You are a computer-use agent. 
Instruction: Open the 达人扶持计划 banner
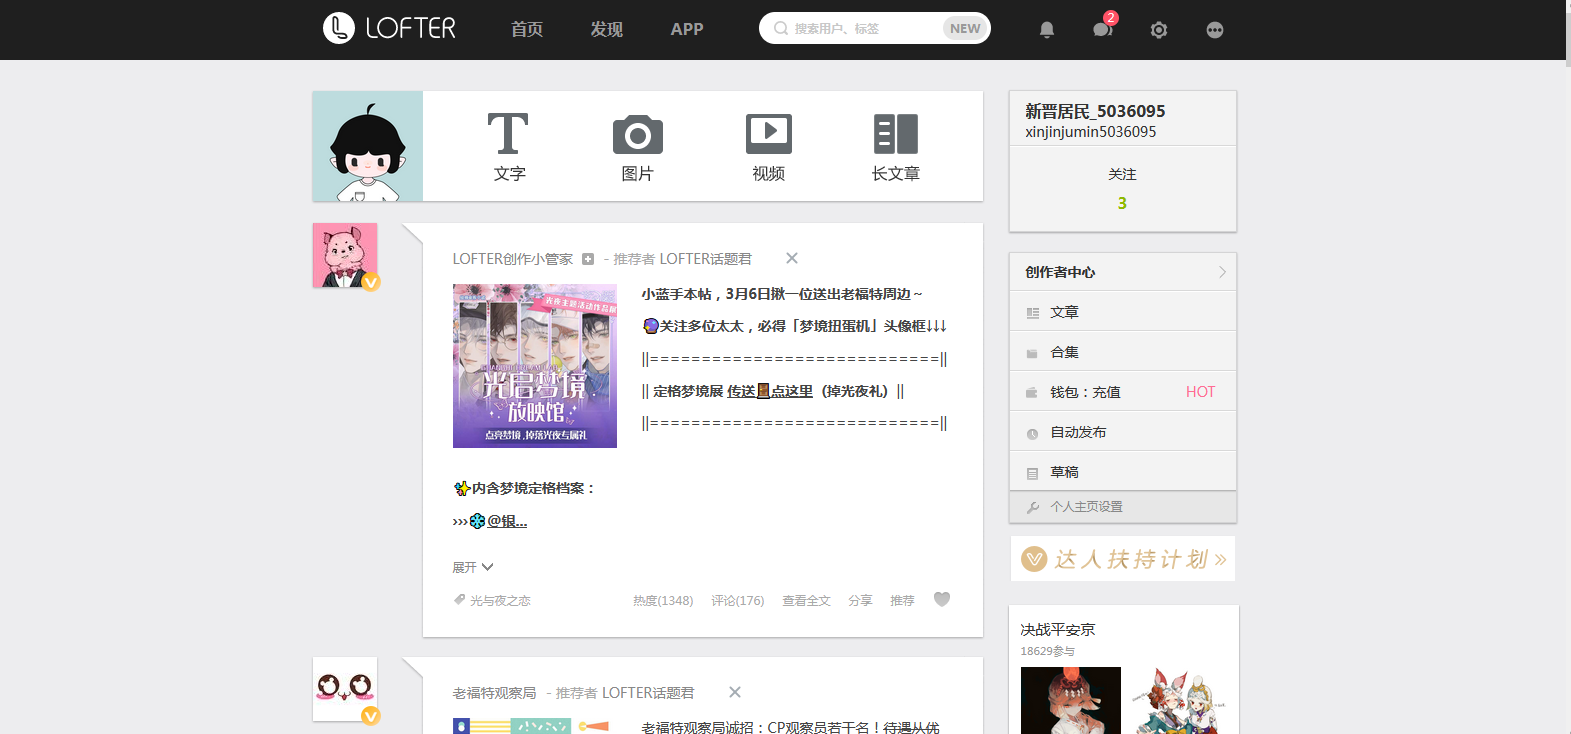point(1123,559)
